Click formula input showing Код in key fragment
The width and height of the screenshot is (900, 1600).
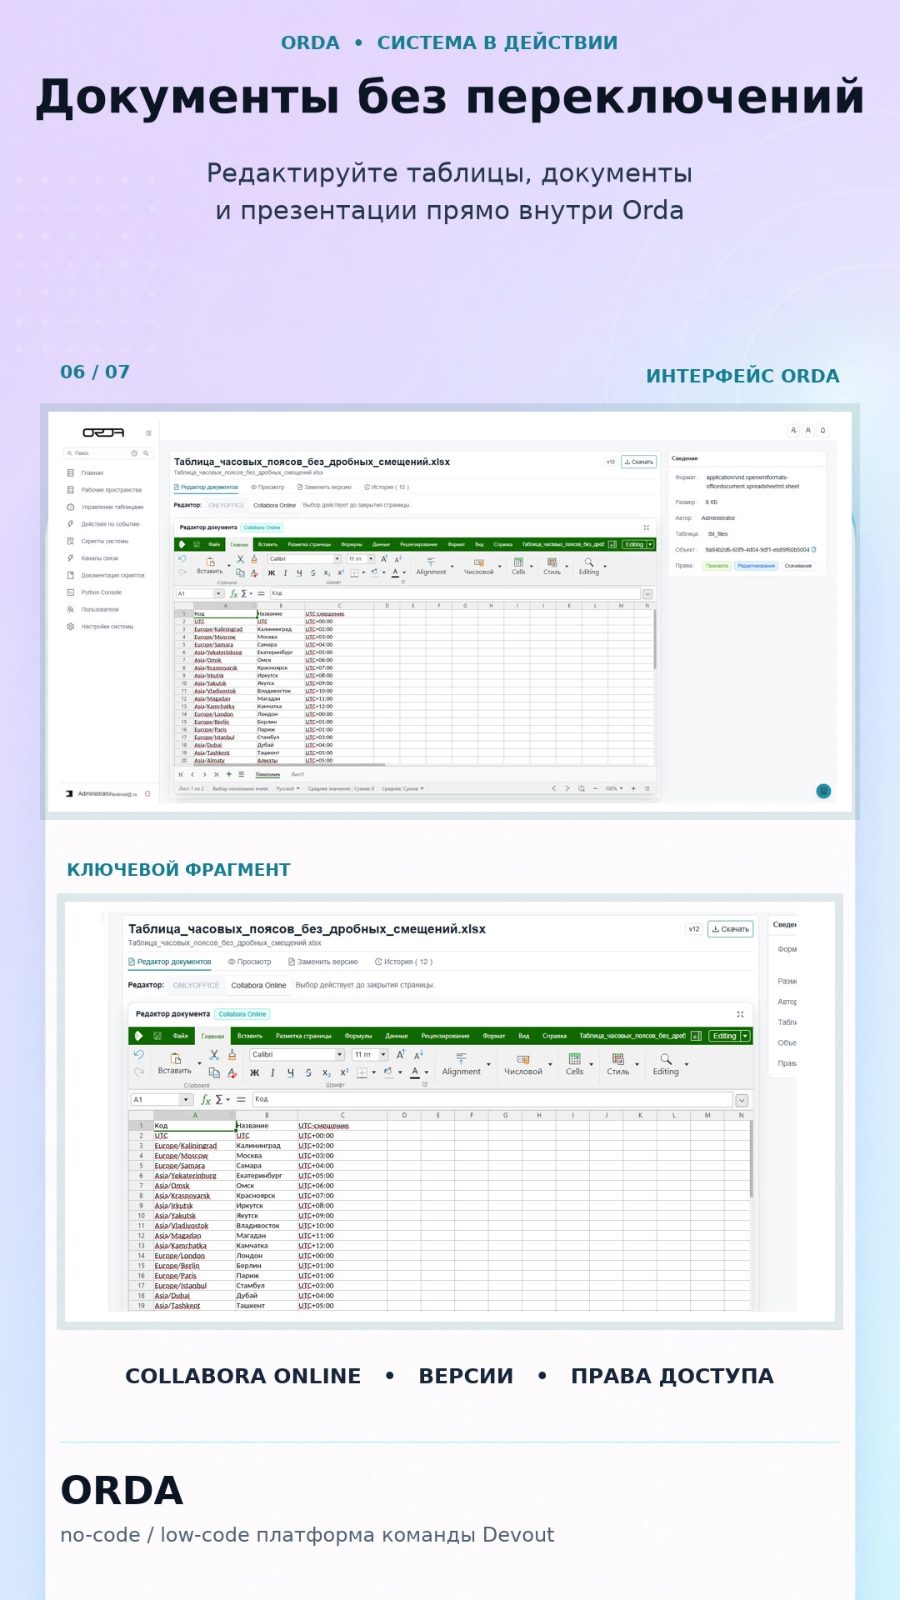pyautogui.click(x=491, y=1099)
